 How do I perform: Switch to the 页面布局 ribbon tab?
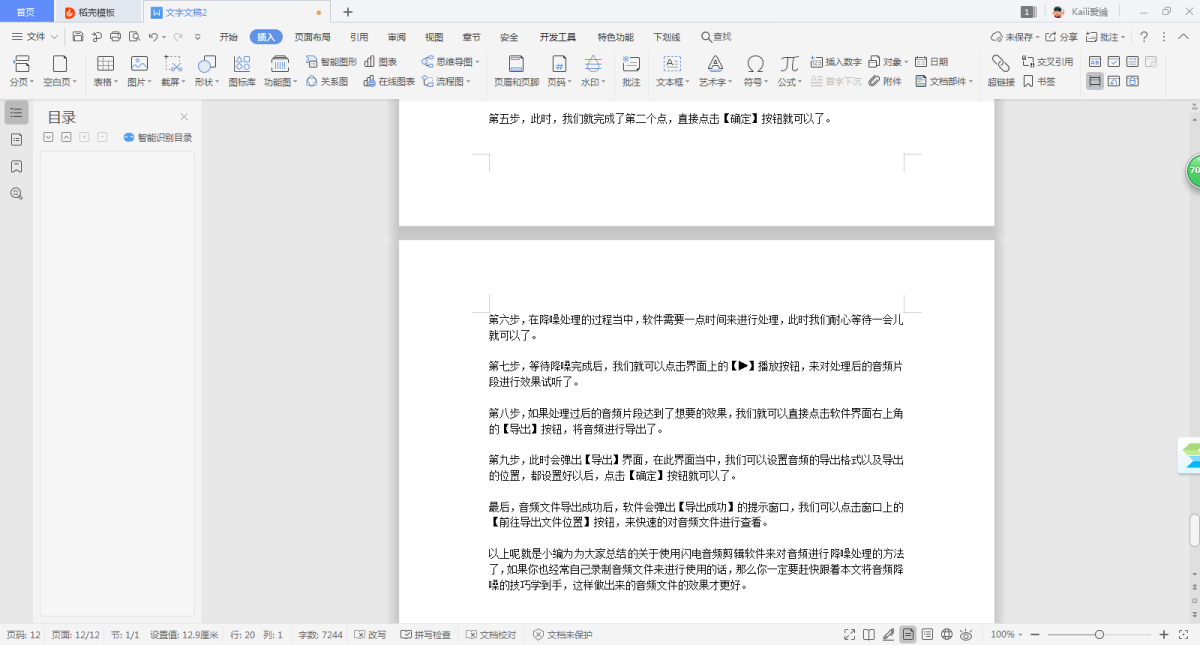coord(312,37)
